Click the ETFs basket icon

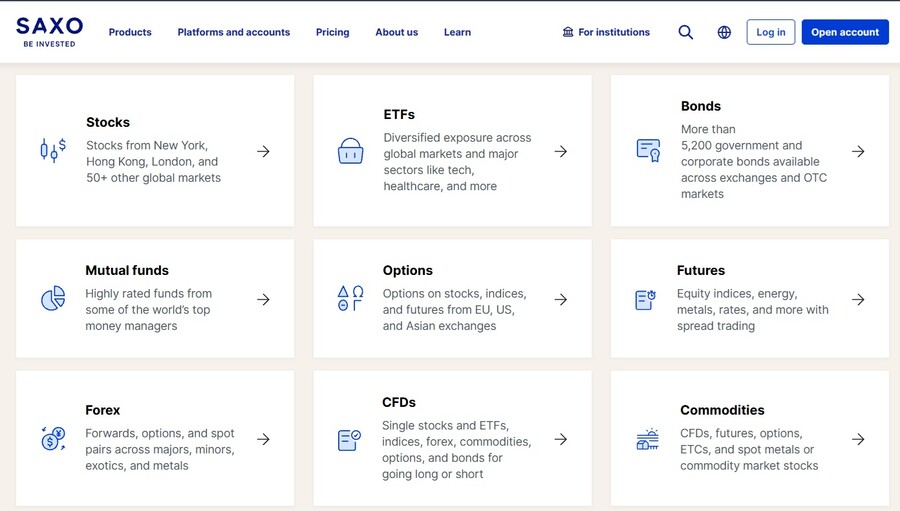(350, 151)
